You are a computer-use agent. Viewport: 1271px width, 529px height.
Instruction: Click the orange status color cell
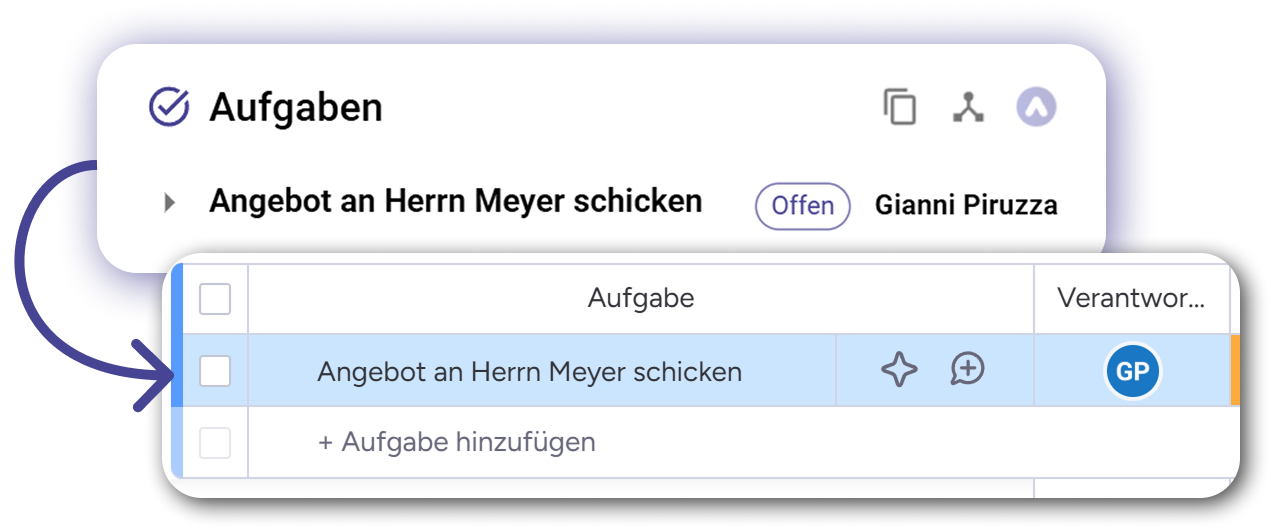pos(1235,371)
